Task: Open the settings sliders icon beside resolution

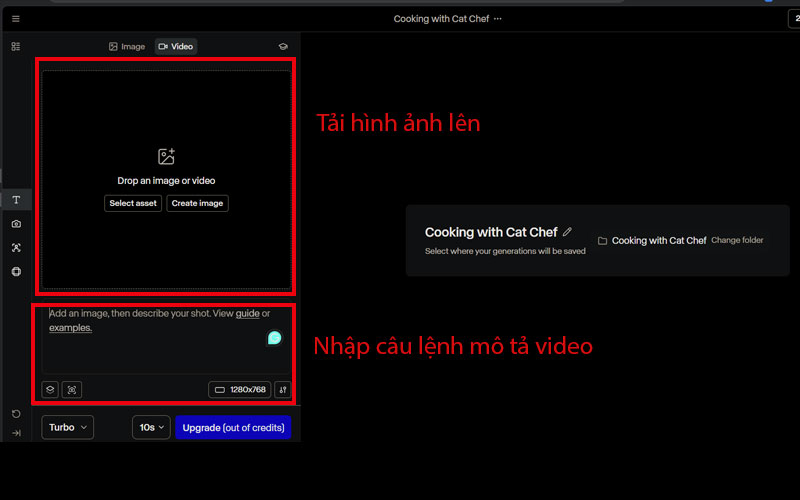Action: (283, 390)
